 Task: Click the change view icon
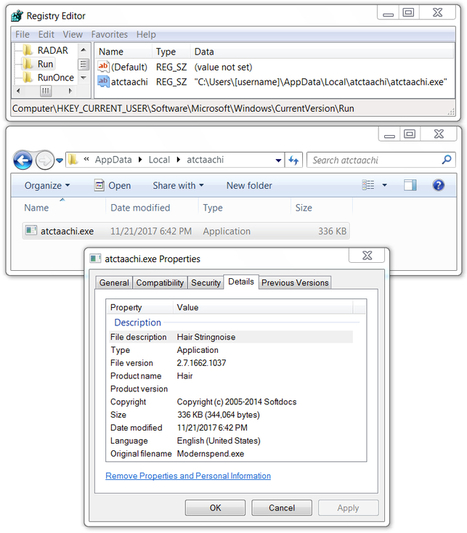click(x=368, y=185)
